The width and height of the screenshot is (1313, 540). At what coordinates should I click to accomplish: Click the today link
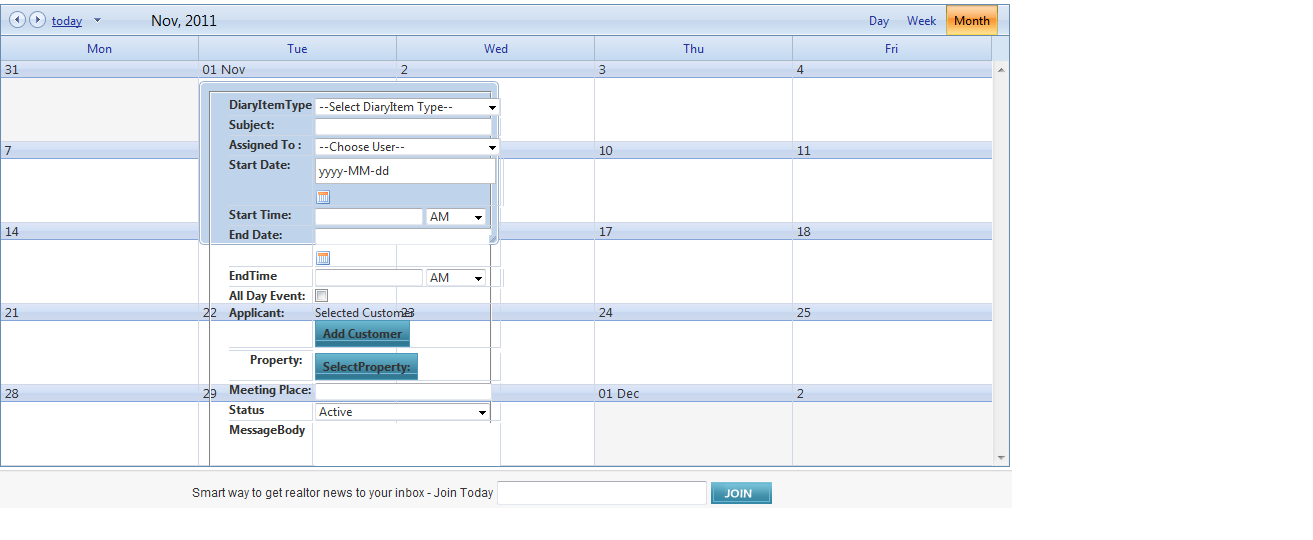(x=67, y=21)
